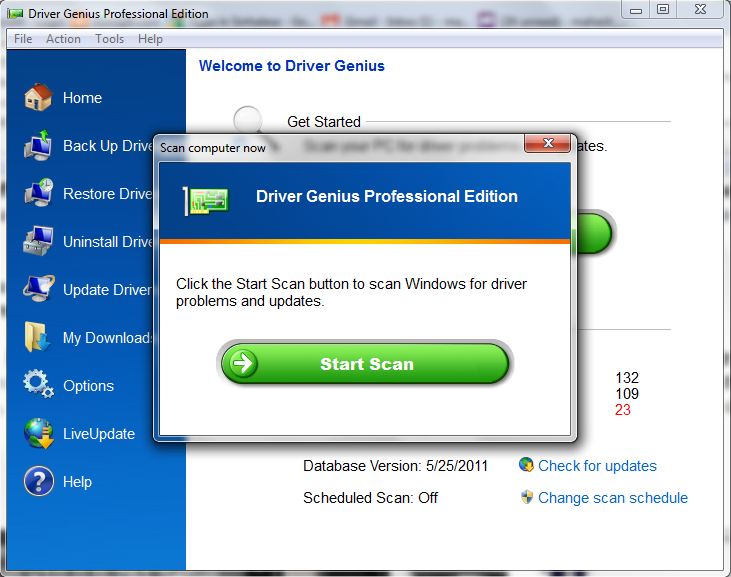The image size is (731, 577).
Task: Click the globe icon beside Check for updates
Action: click(526, 465)
